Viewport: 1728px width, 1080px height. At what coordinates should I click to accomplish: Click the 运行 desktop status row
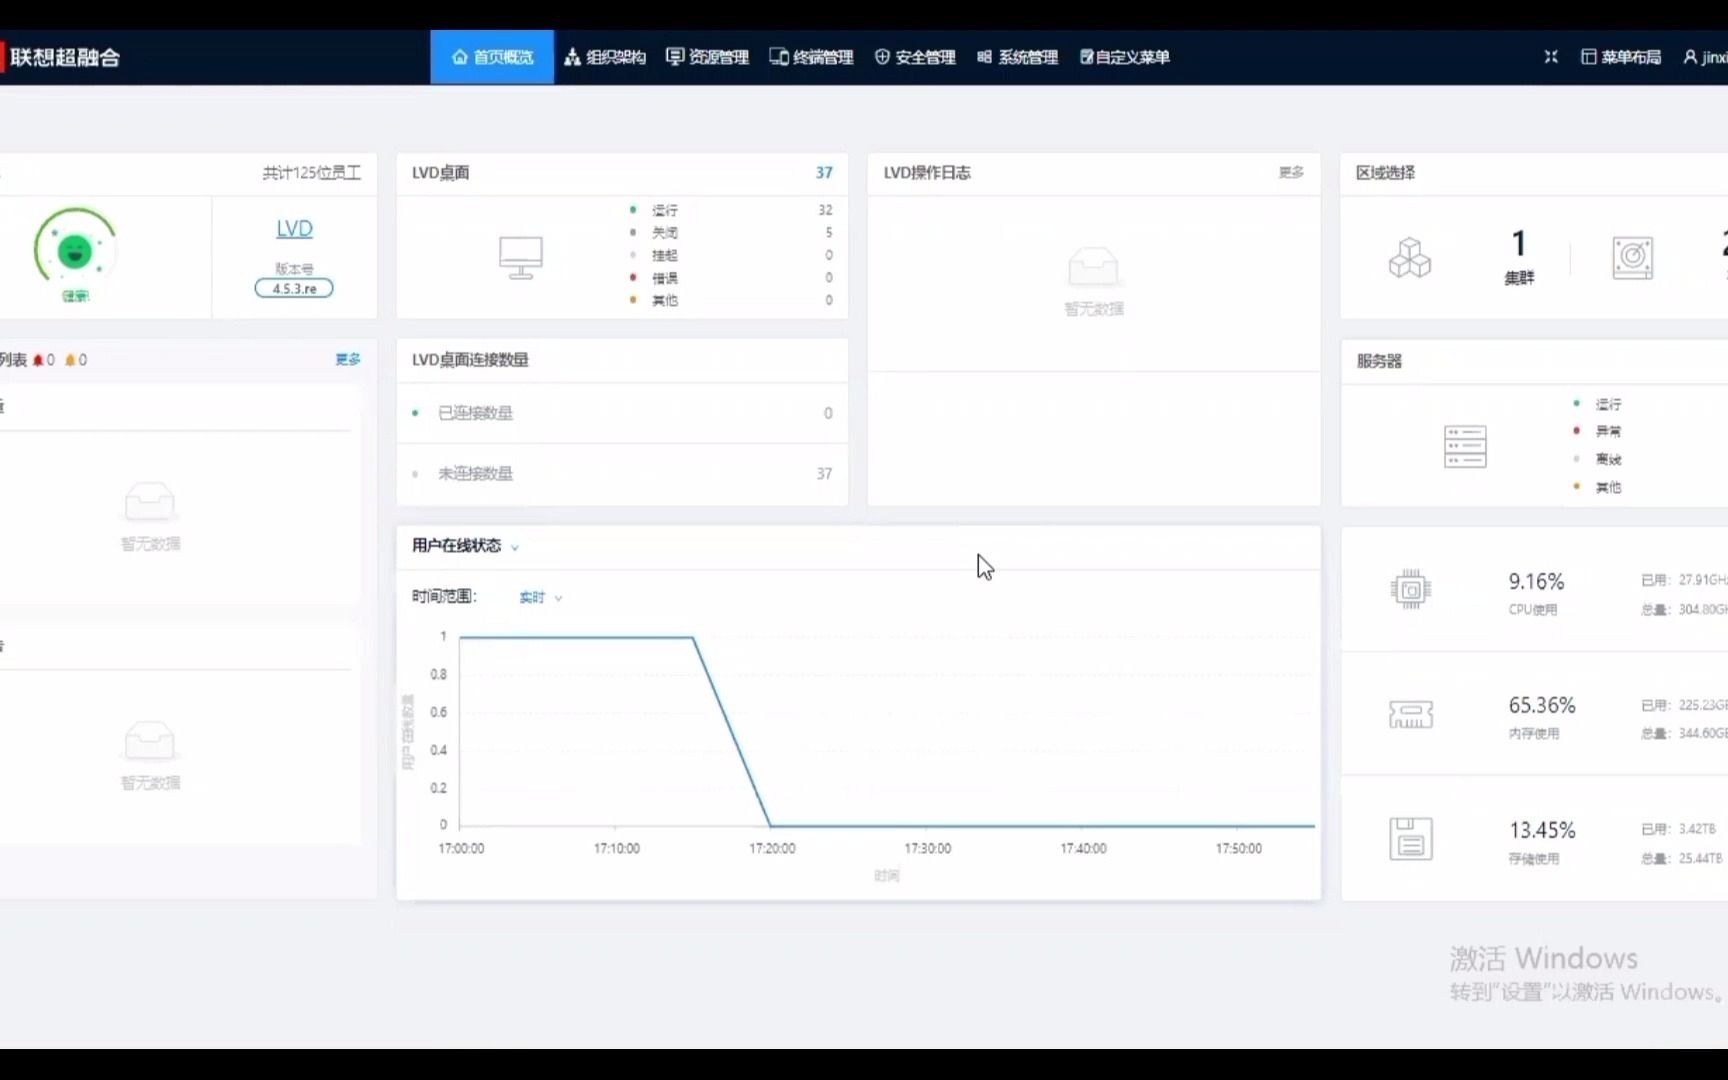731,210
